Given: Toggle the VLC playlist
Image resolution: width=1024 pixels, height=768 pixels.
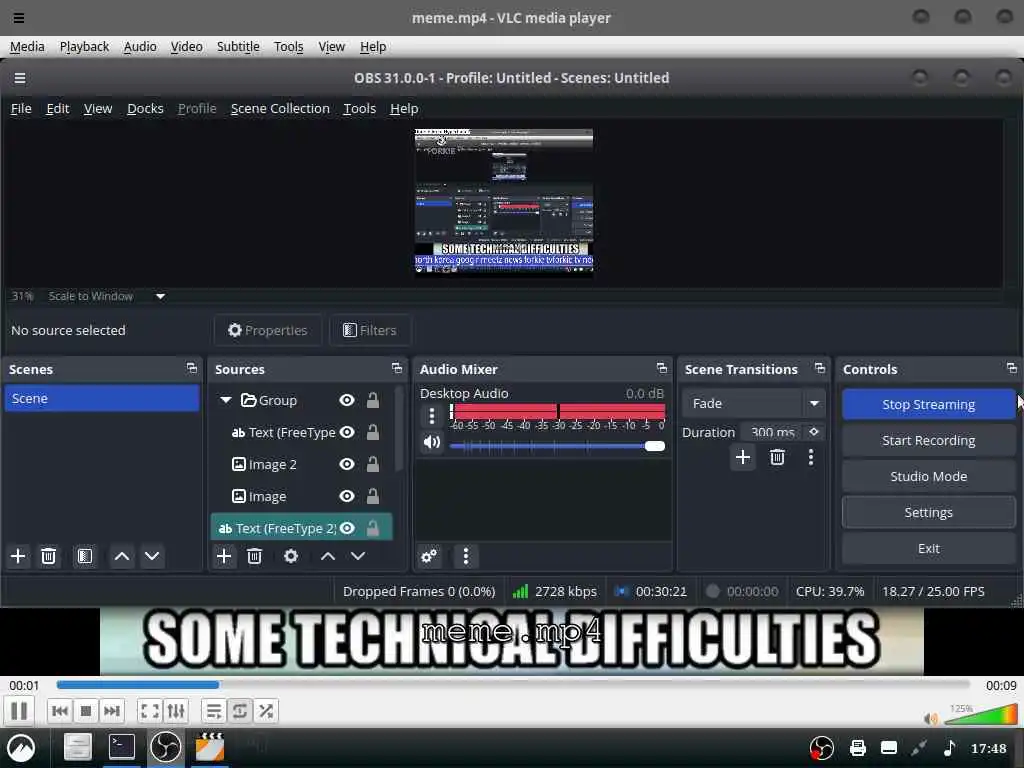Looking at the screenshot, I should [214, 711].
